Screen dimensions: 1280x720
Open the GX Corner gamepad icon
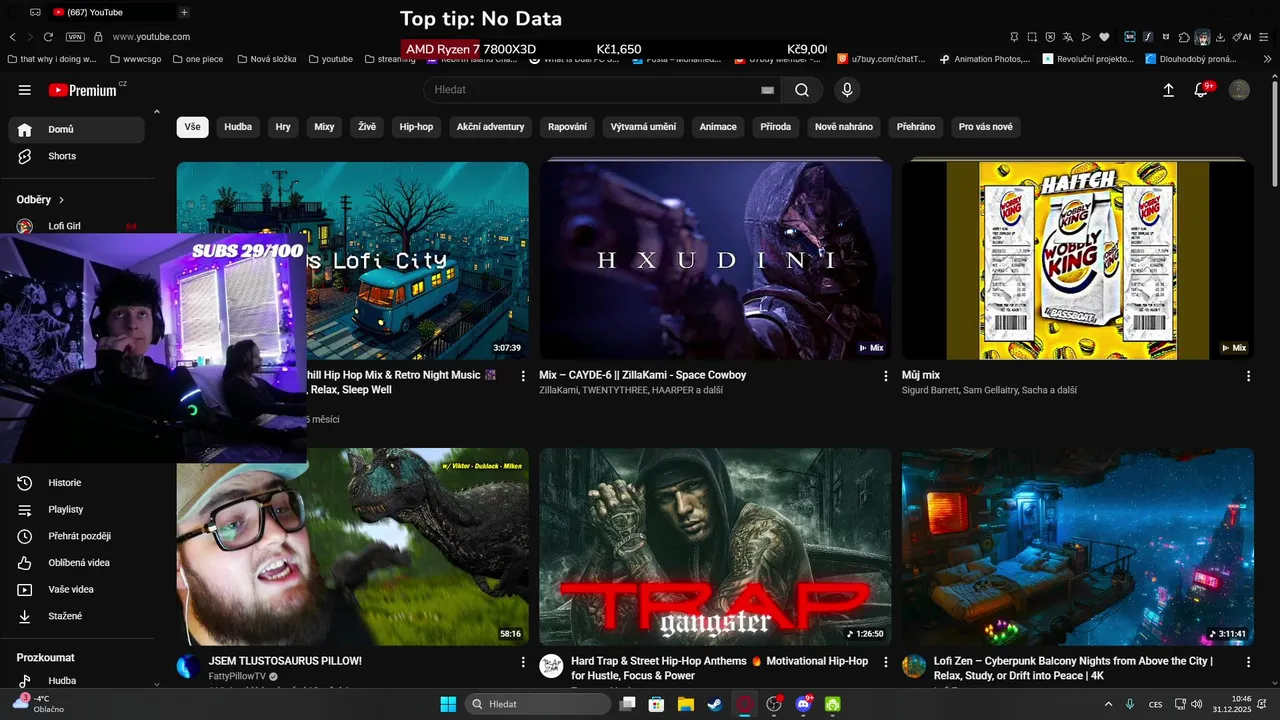pos(35,12)
